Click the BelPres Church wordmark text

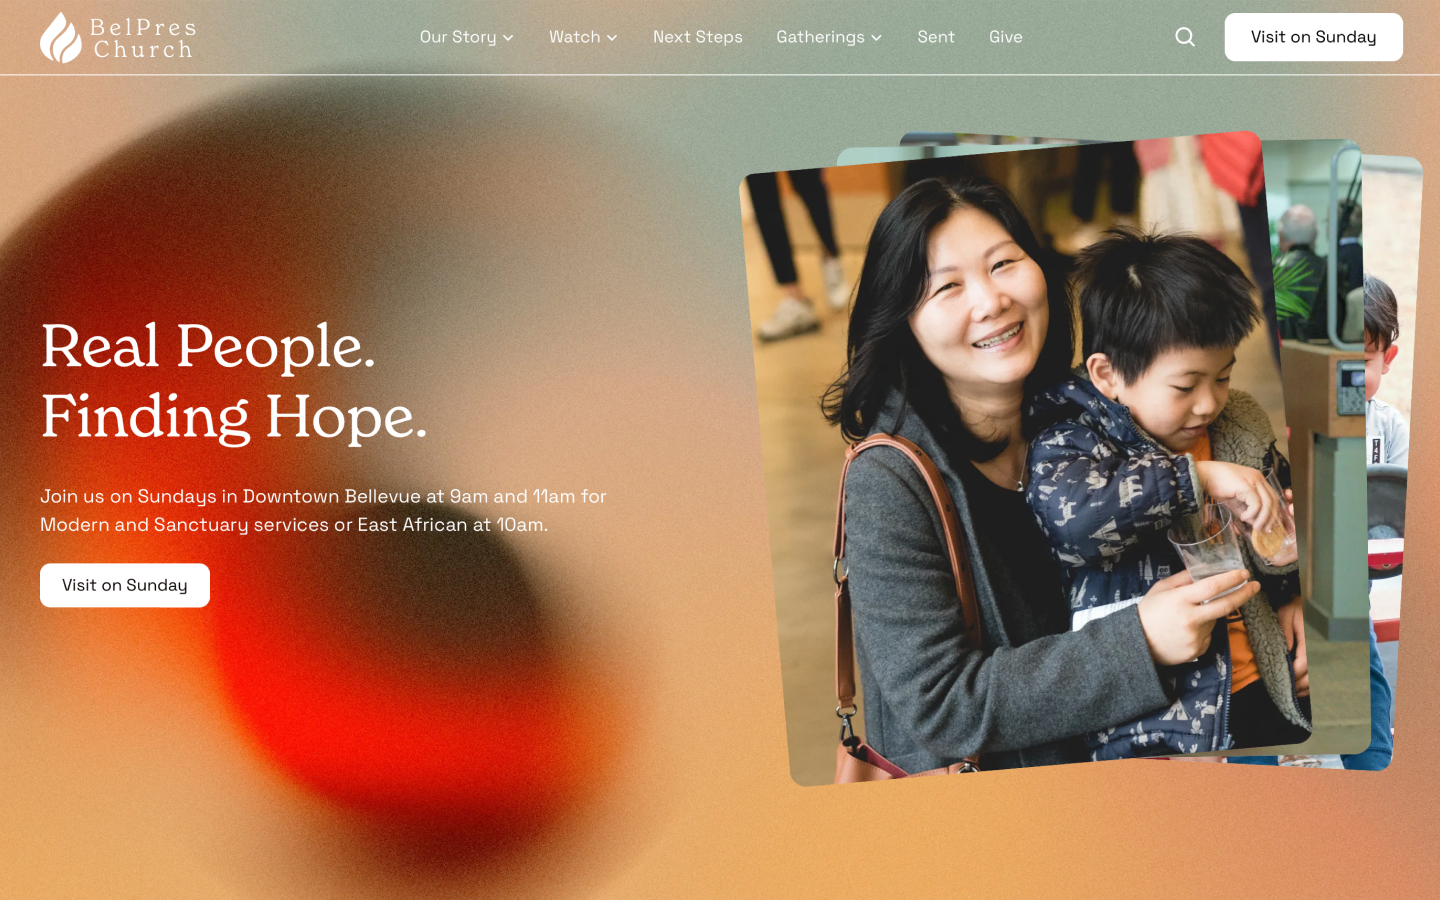[x=143, y=38]
